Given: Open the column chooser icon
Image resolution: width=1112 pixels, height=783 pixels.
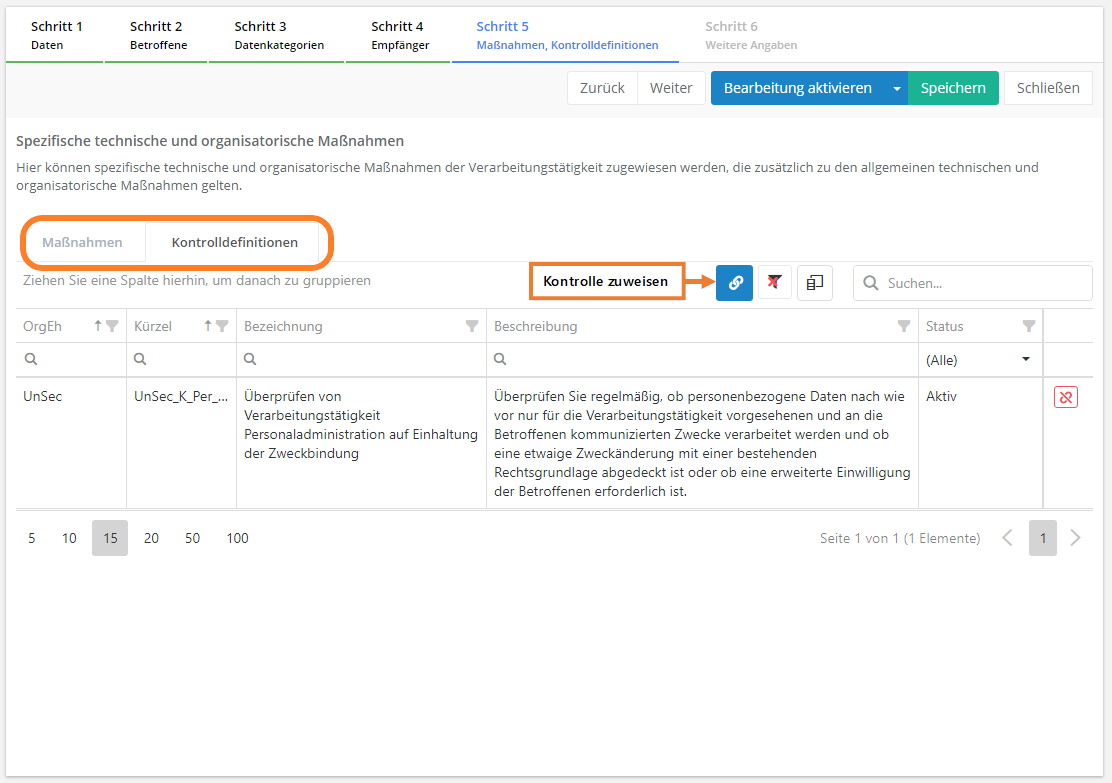Looking at the screenshot, I should pyautogui.click(x=815, y=283).
